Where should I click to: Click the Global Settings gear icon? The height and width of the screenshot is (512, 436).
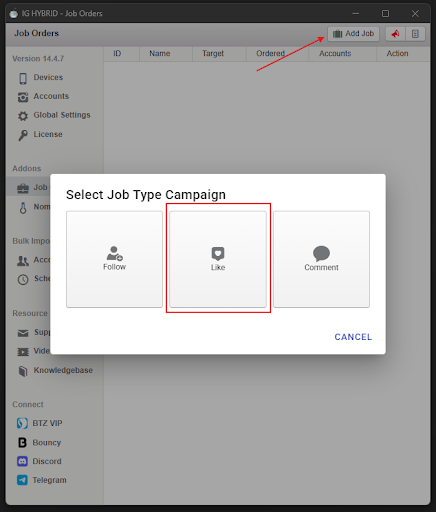point(23,116)
